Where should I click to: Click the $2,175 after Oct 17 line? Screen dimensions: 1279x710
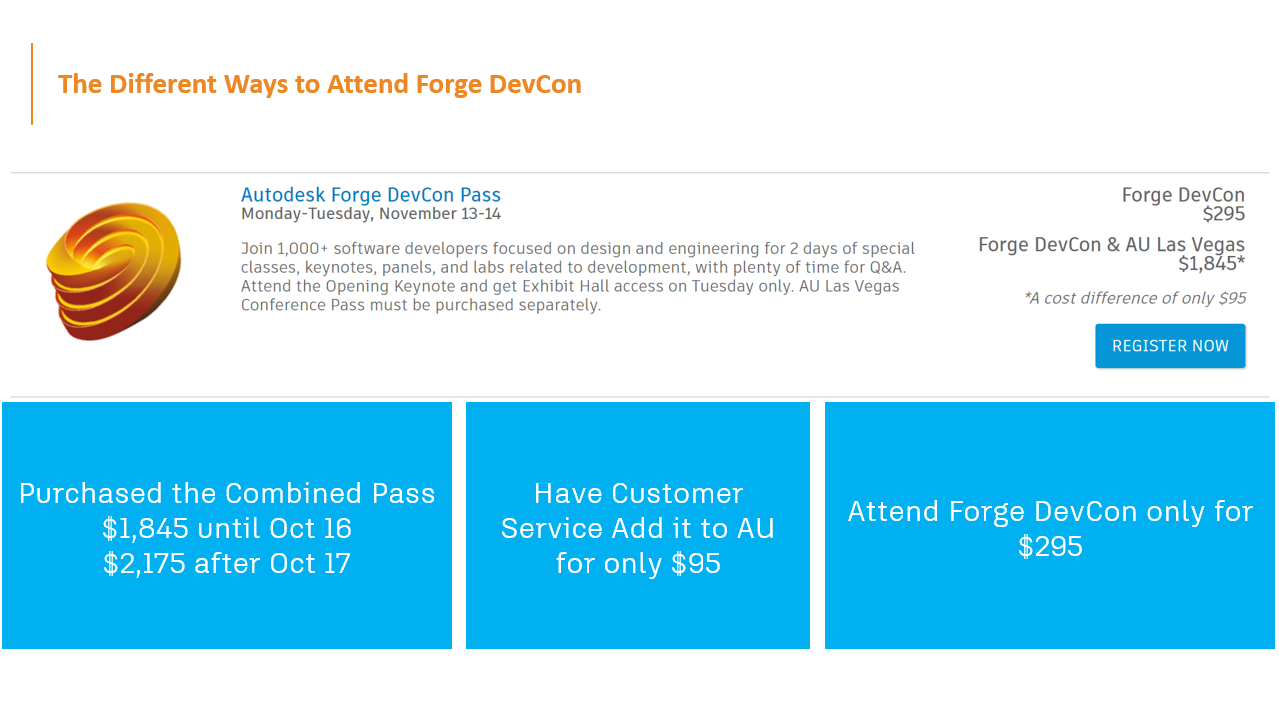click(227, 563)
